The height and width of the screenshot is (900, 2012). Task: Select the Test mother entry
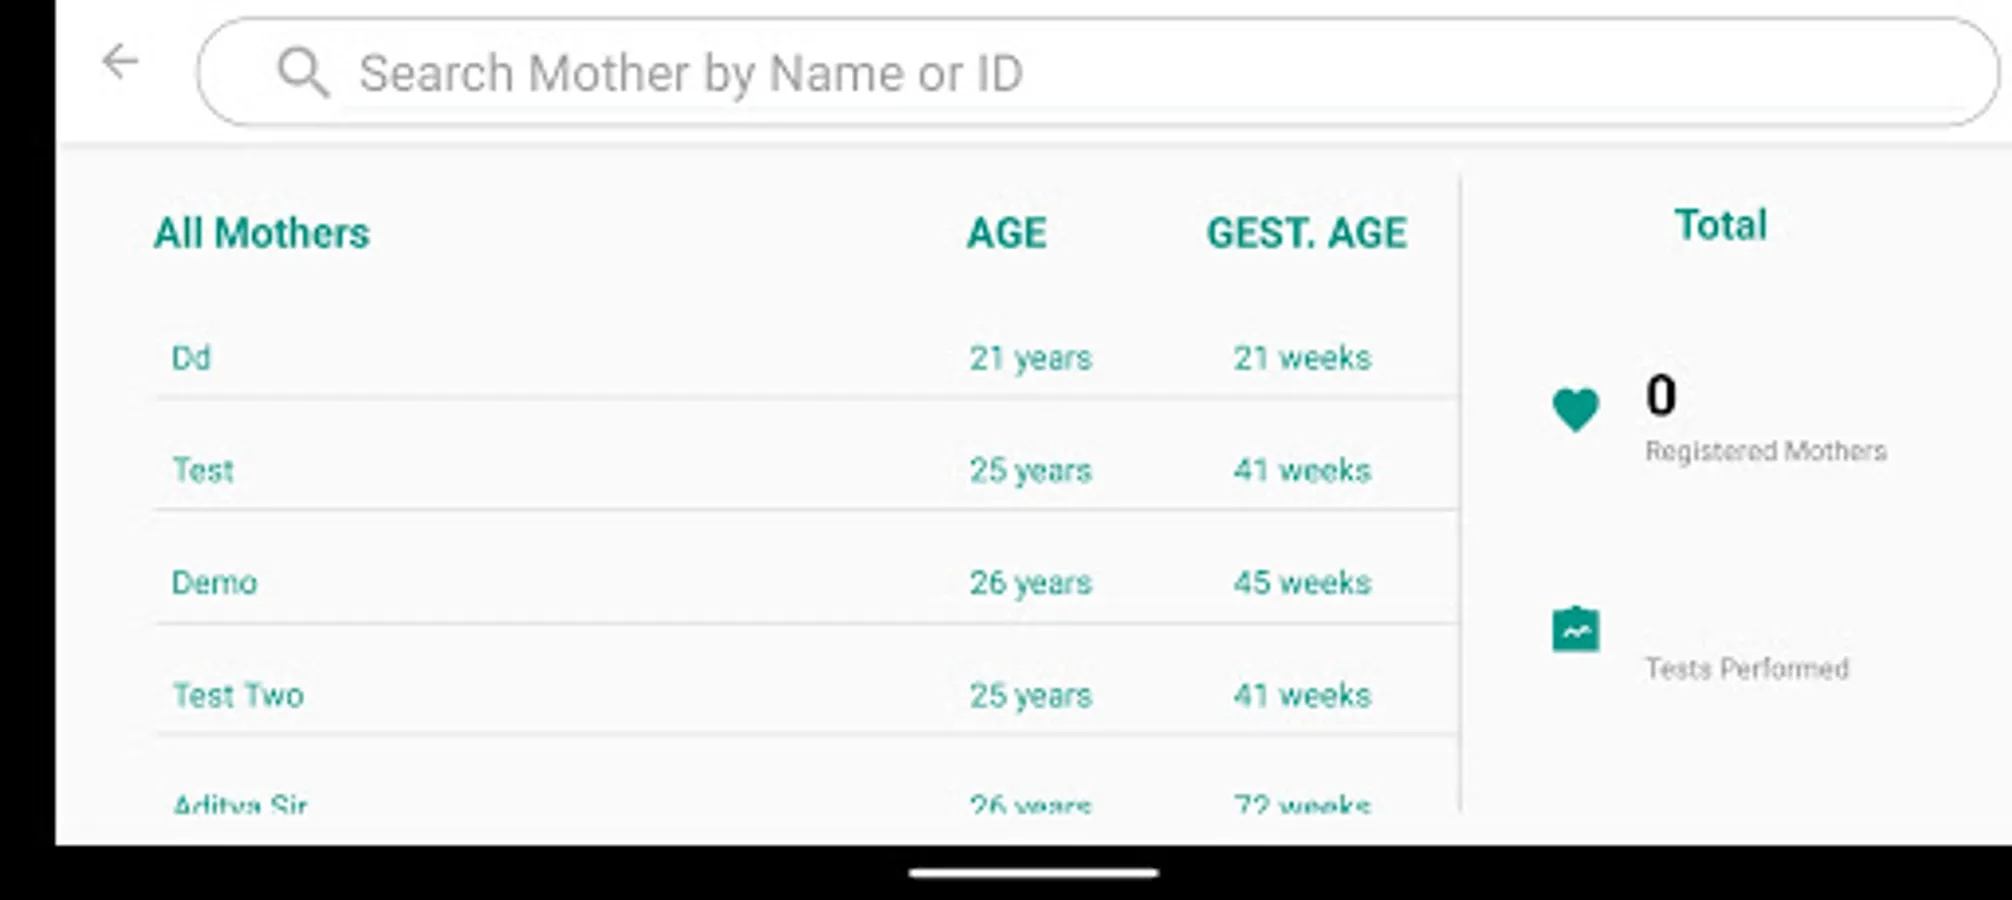(x=806, y=470)
